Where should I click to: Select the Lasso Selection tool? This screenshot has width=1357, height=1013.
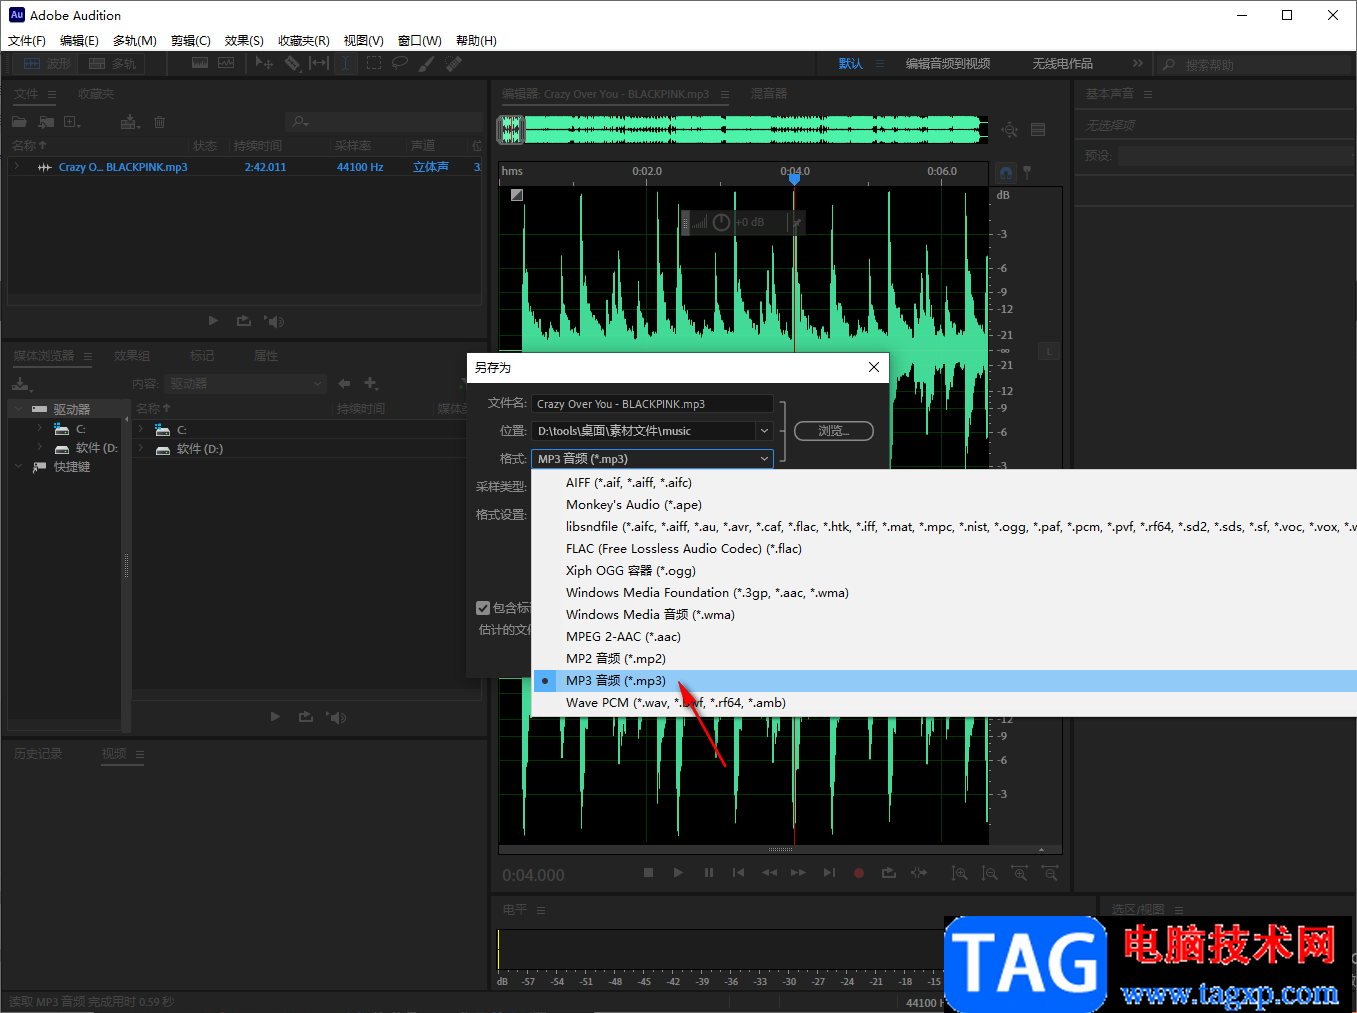pos(400,63)
